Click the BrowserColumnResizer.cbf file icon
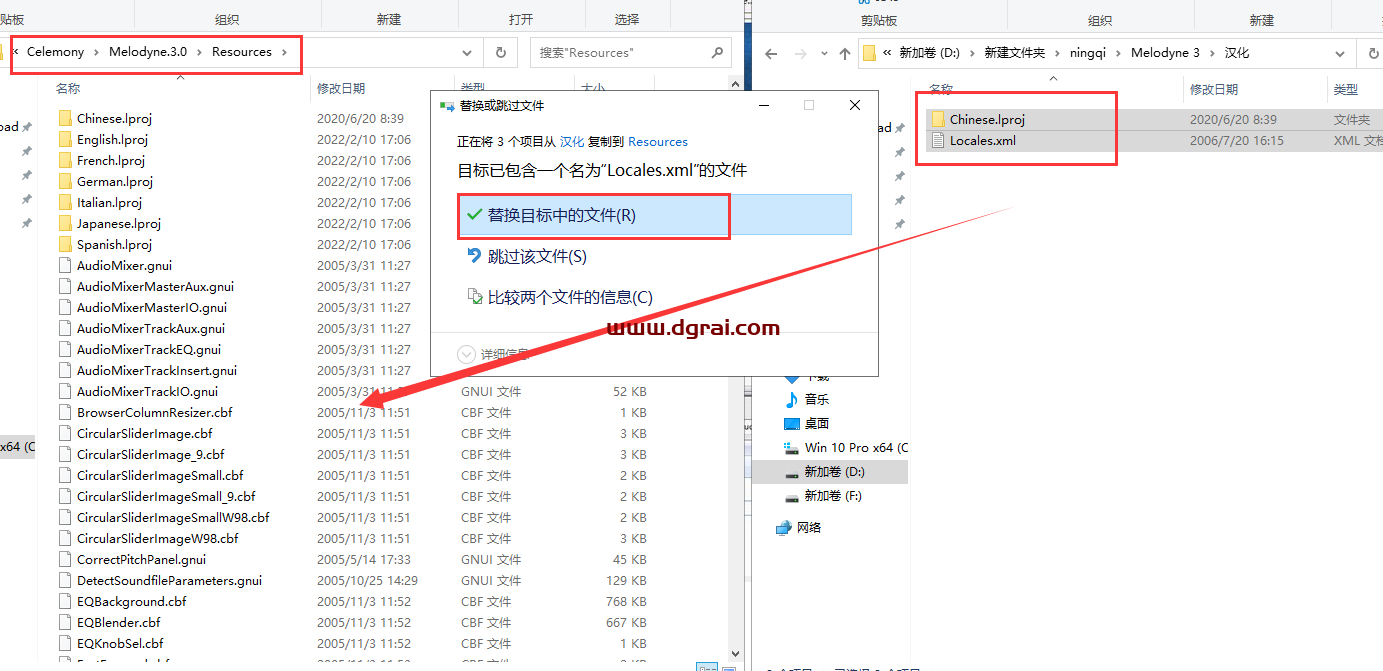This screenshot has width=1383, height=671. (x=65, y=412)
